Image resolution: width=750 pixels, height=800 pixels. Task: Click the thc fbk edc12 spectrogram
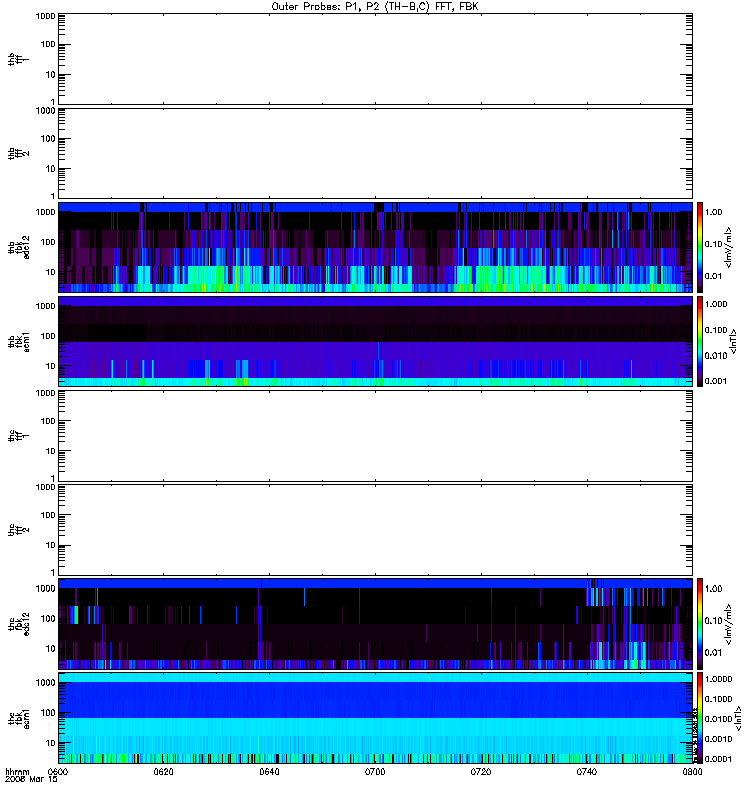click(x=375, y=623)
